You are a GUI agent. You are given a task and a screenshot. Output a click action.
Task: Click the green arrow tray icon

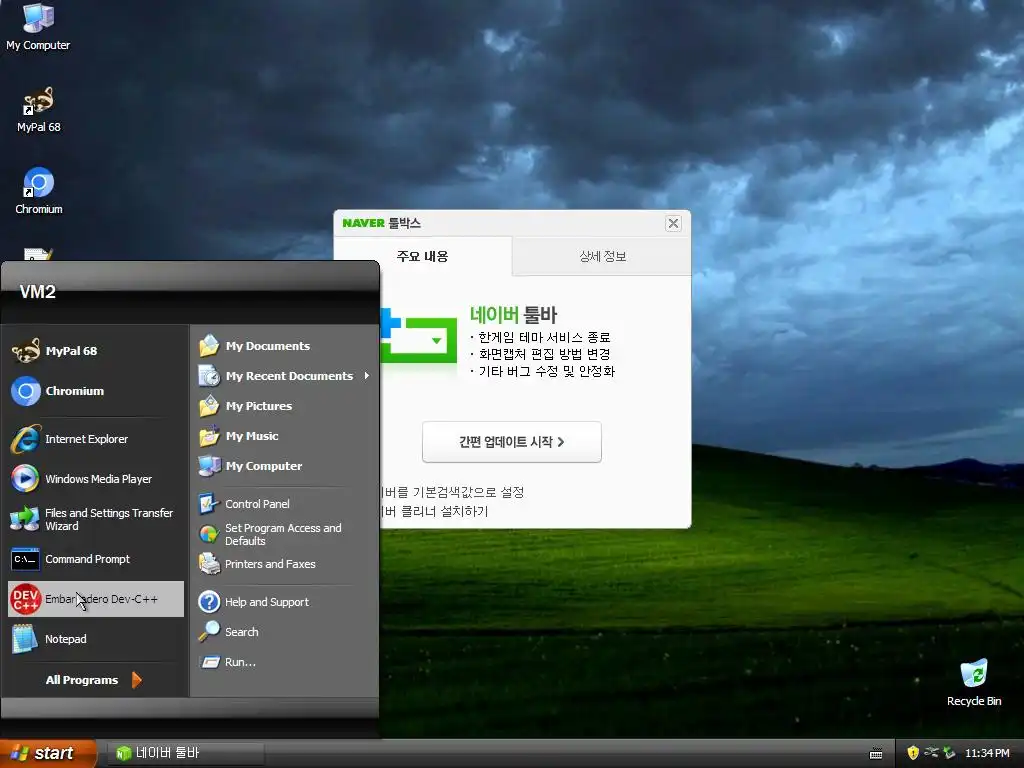(x=949, y=753)
